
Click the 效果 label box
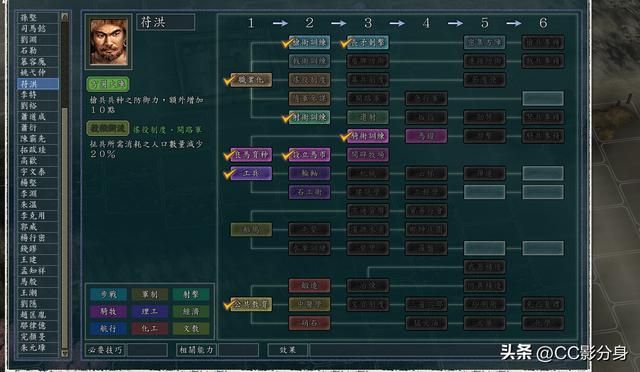point(288,350)
